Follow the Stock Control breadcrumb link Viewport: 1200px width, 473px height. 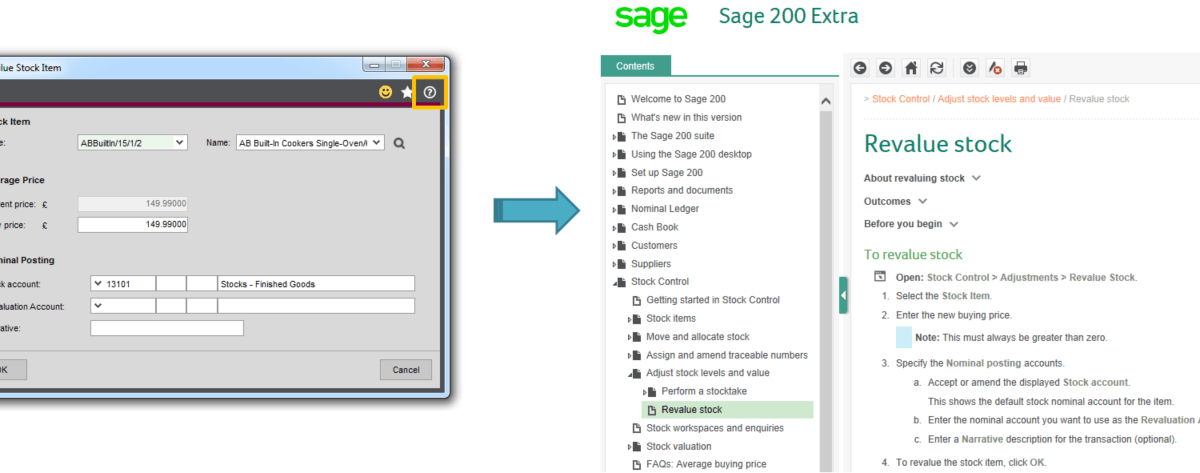click(x=901, y=99)
